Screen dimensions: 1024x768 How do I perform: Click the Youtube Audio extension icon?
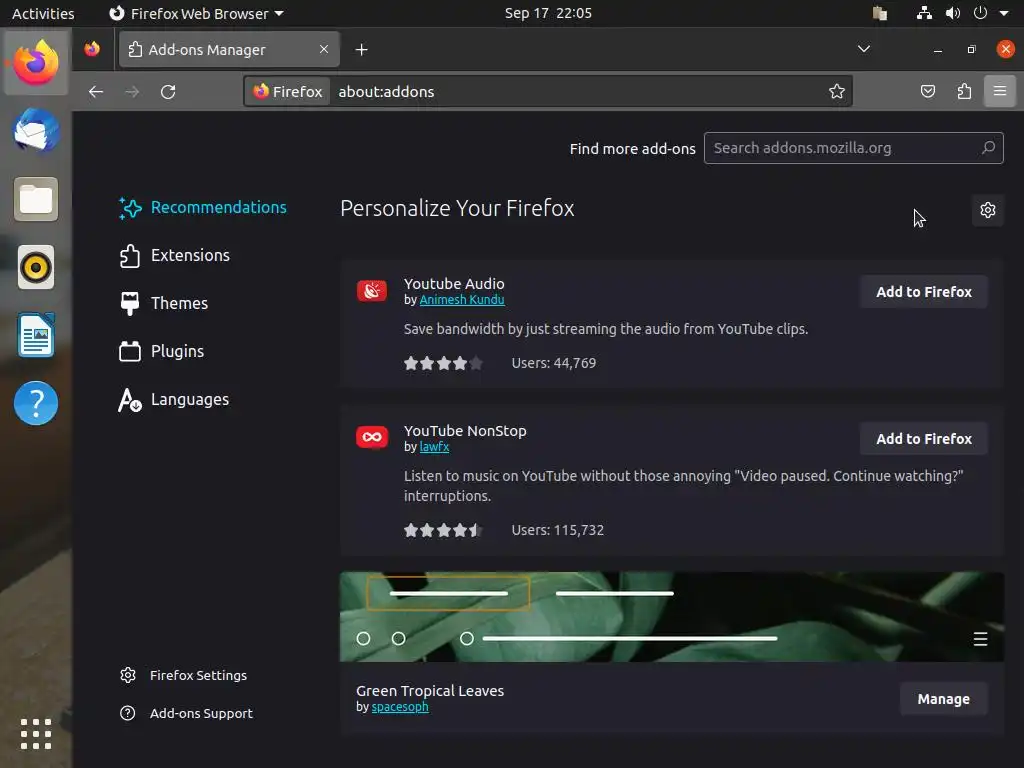tap(372, 291)
